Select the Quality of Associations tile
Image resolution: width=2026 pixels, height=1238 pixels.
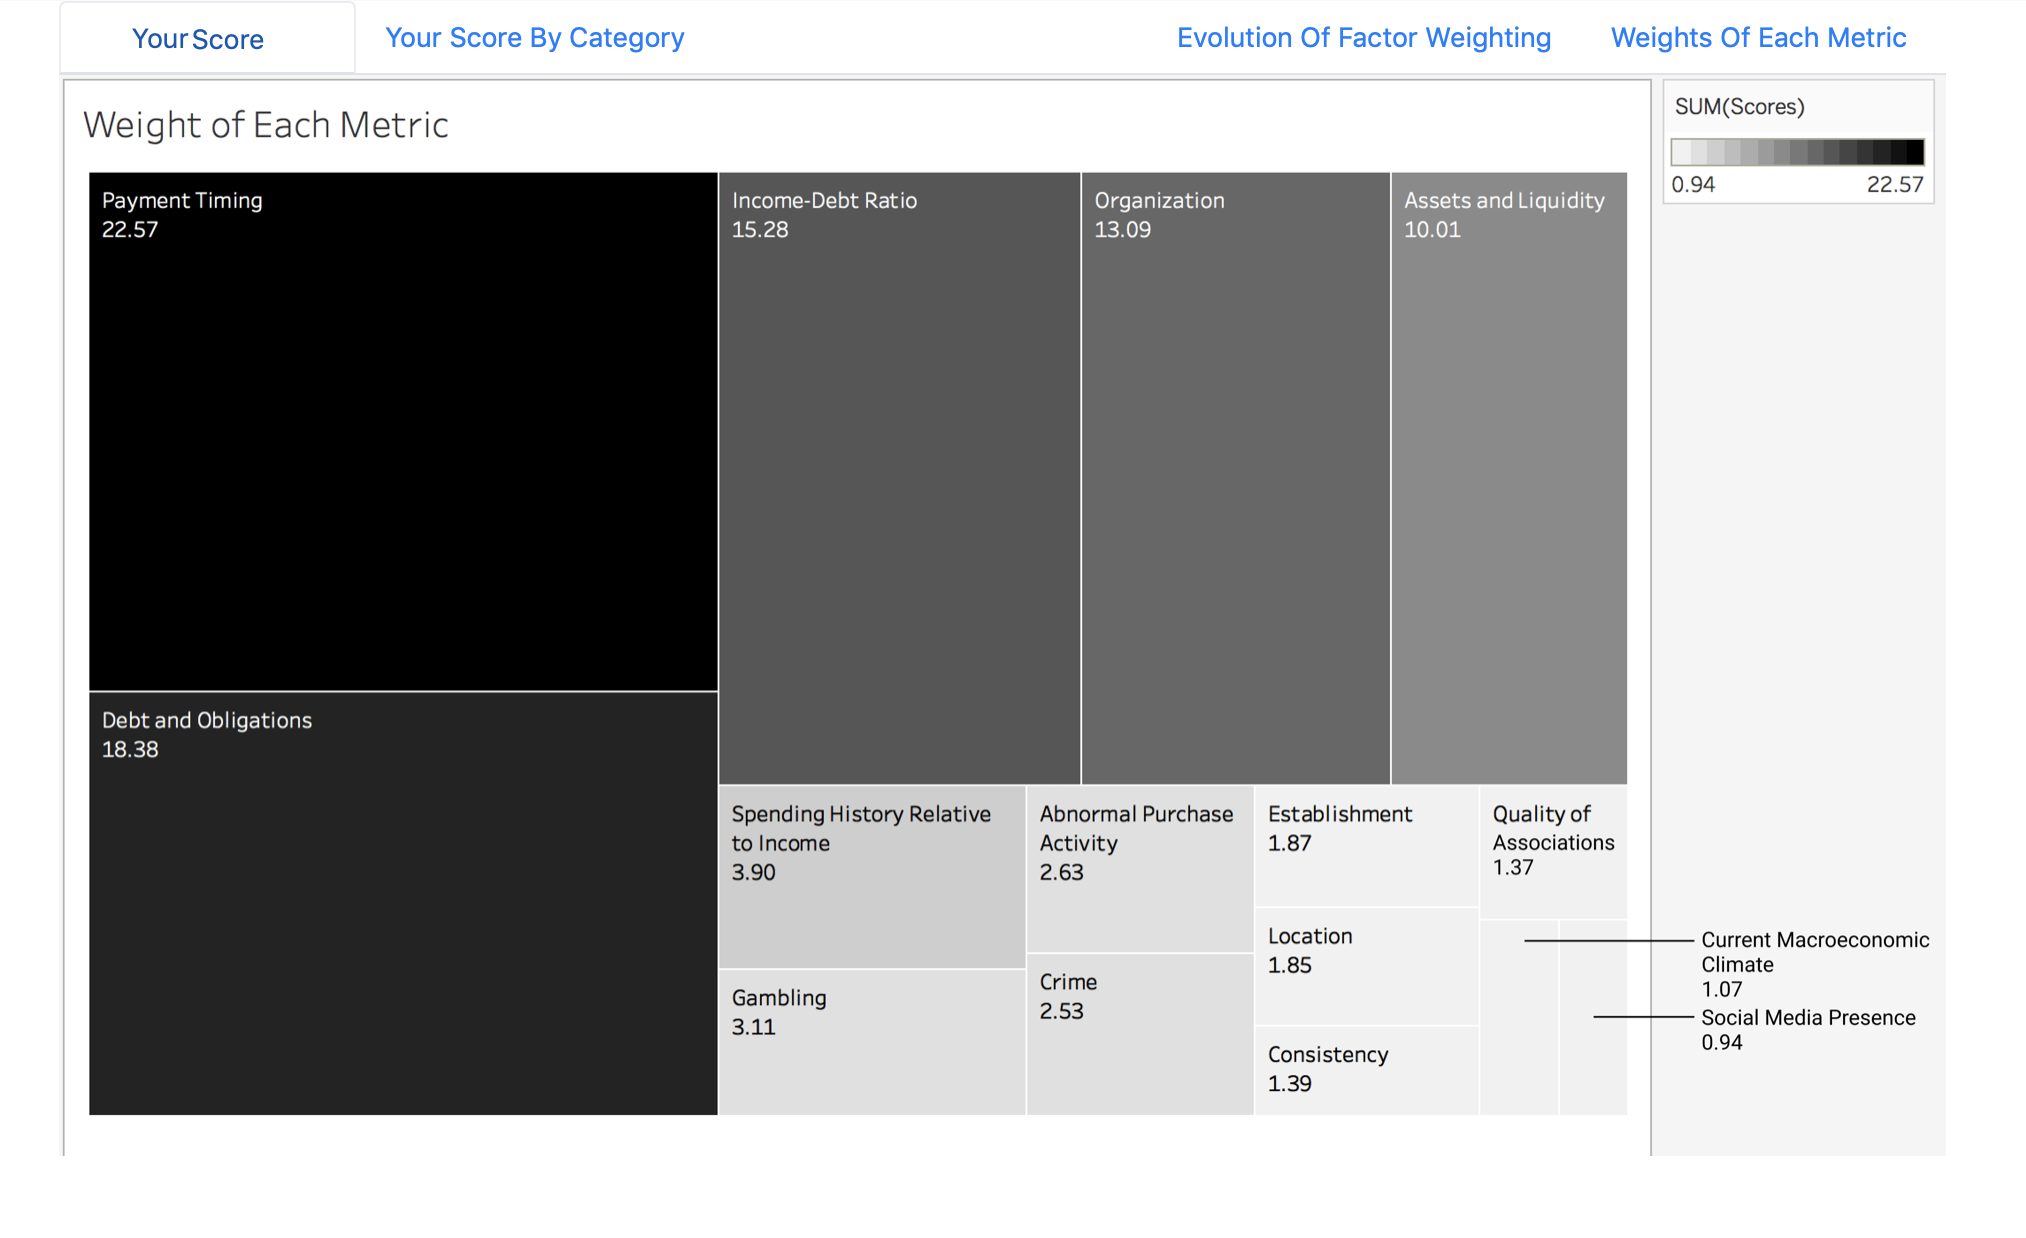coord(1552,851)
